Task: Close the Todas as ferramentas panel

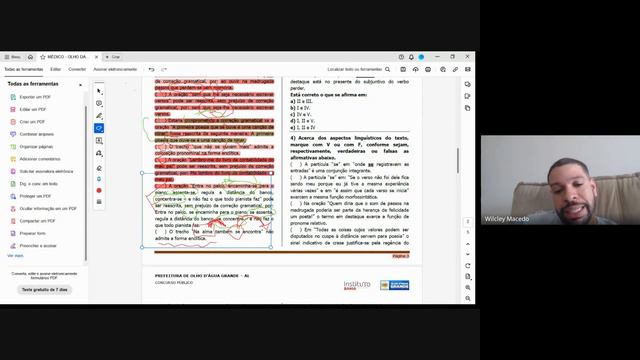Action: (x=80, y=84)
